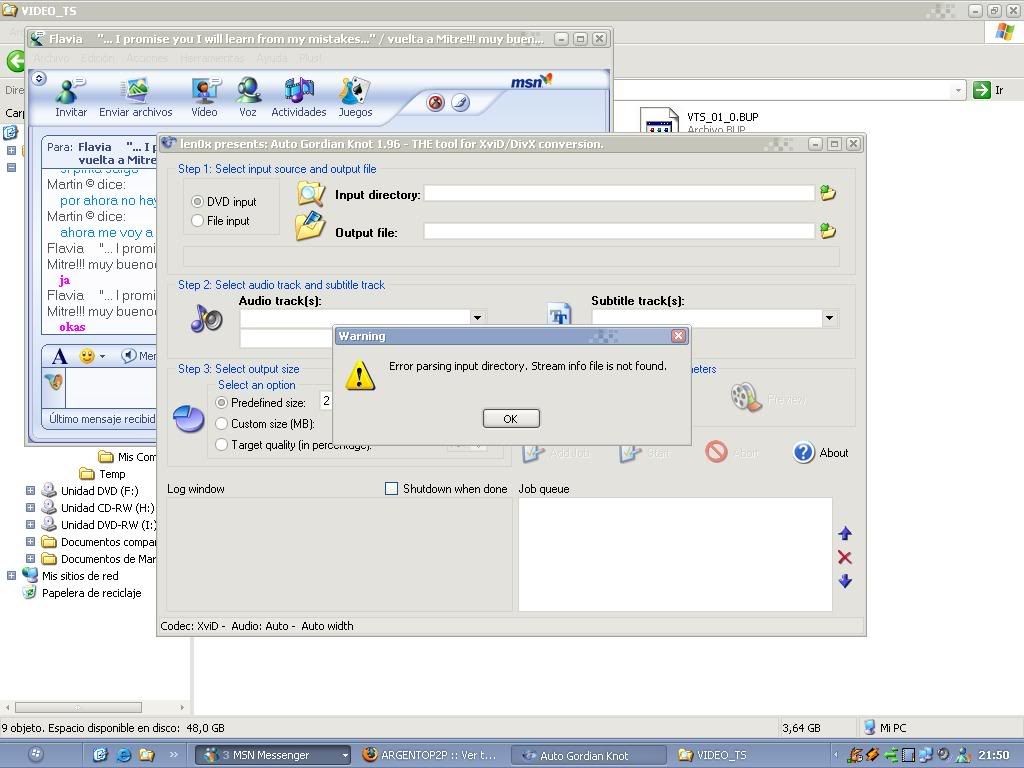This screenshot has width=1024, height=768.
Task: Collapse the MSN toolbar with the round arrow
Action: point(39,79)
